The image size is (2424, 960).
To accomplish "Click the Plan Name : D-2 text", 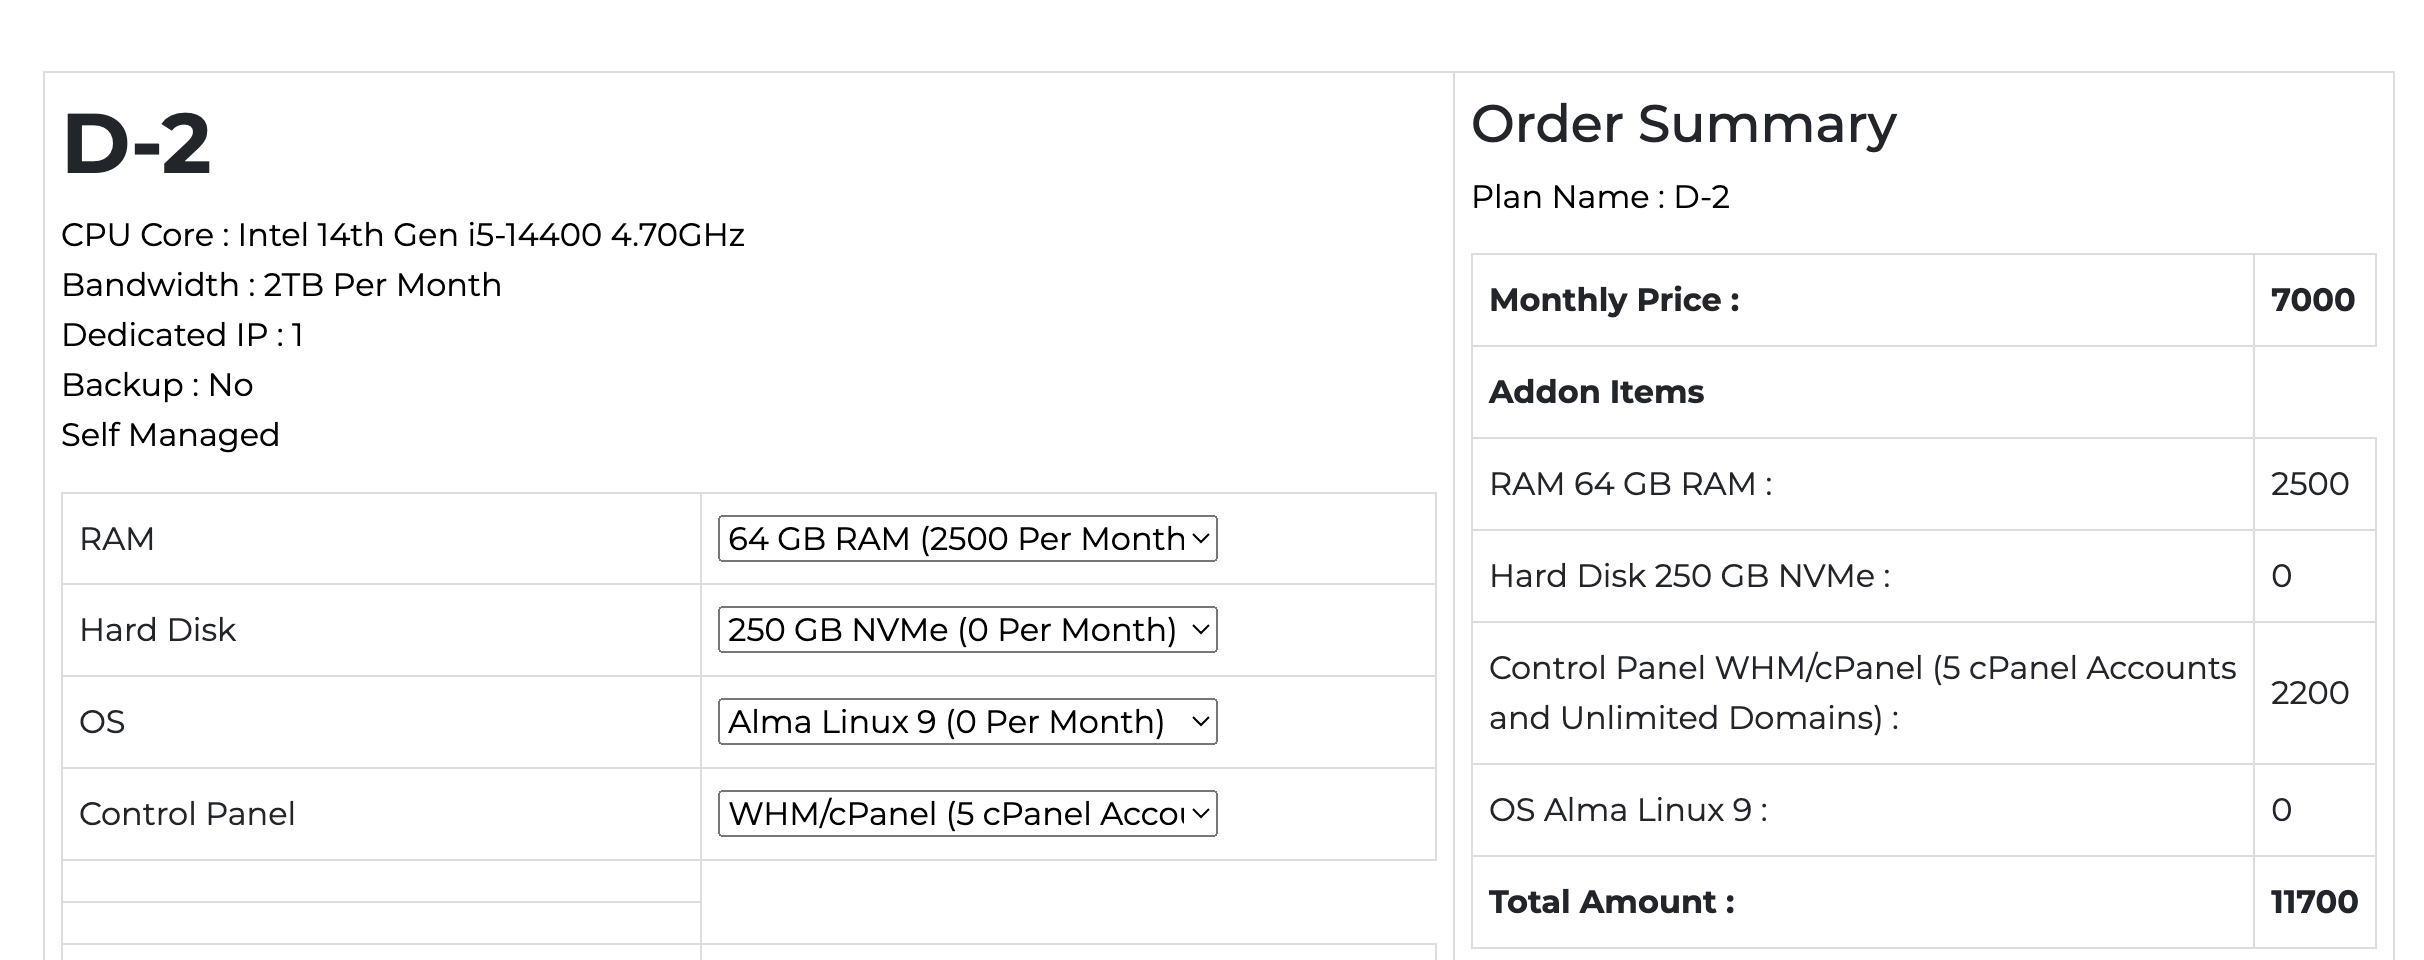I will tap(1600, 197).
